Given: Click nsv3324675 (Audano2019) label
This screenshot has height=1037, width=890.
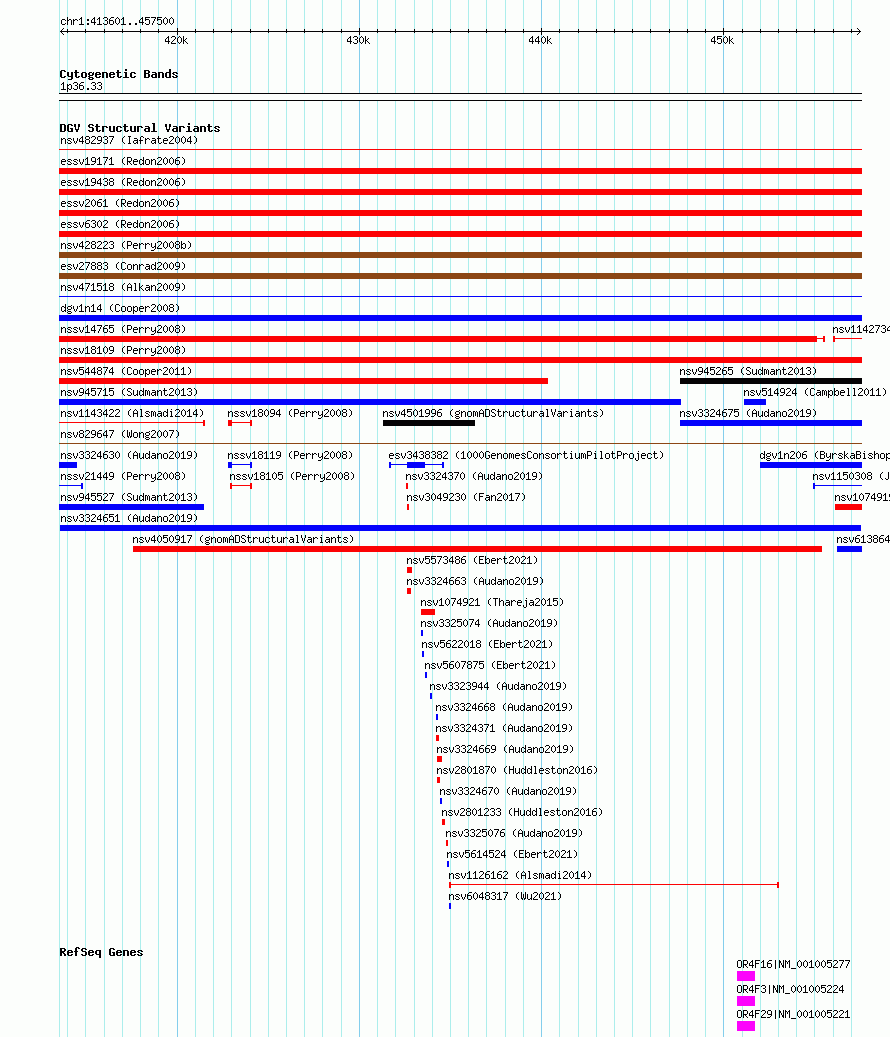Looking at the screenshot, I should (x=748, y=413).
